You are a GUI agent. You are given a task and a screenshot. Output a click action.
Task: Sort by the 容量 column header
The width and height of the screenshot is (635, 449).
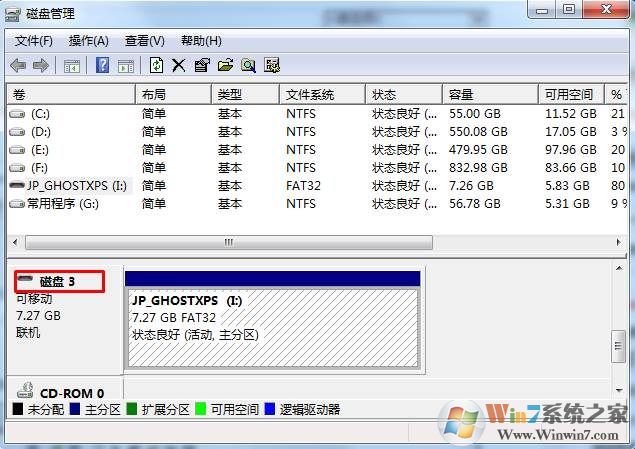[x=490, y=95]
